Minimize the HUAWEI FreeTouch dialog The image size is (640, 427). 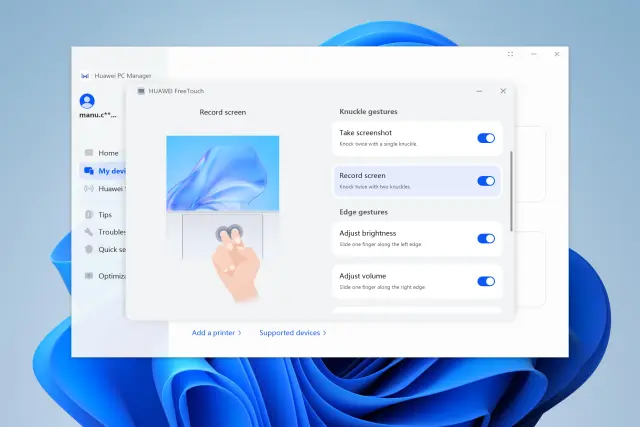[478, 91]
